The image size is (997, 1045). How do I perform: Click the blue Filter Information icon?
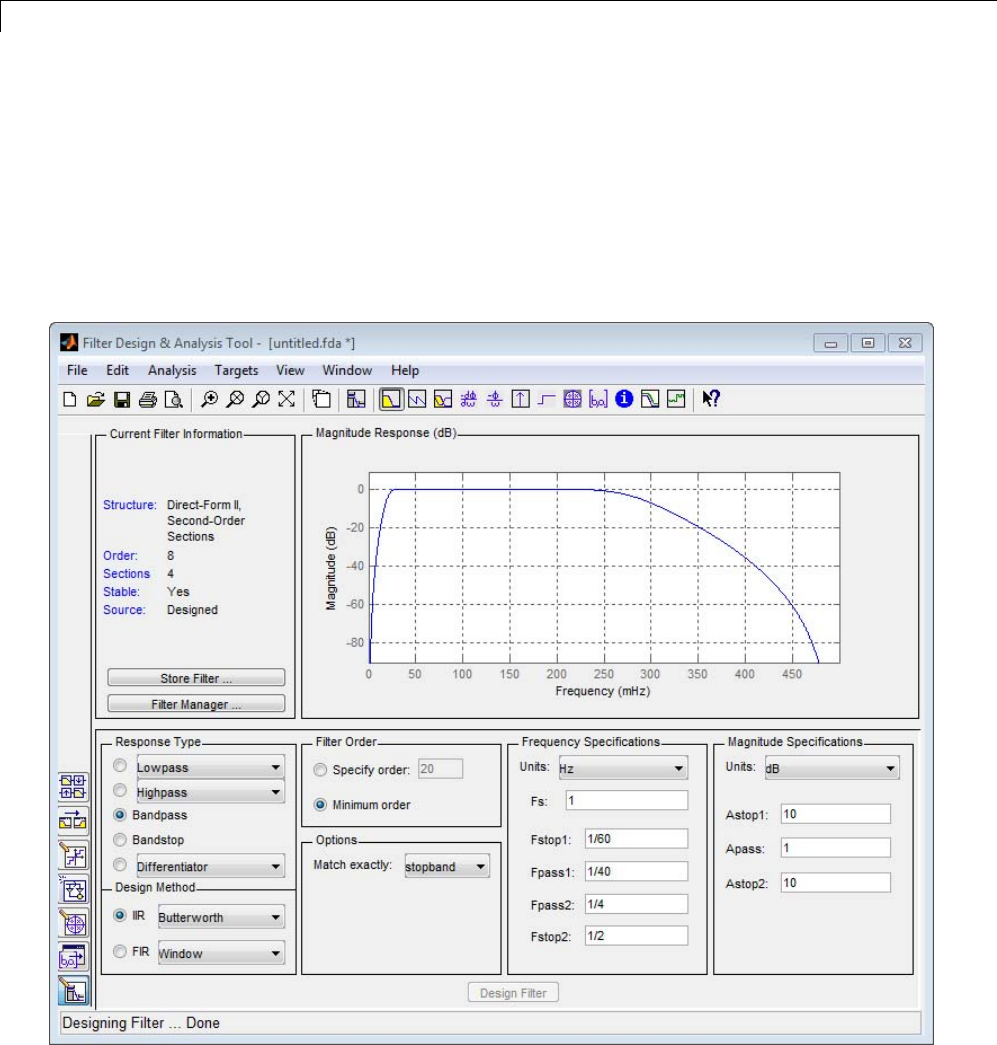pyautogui.click(x=624, y=399)
